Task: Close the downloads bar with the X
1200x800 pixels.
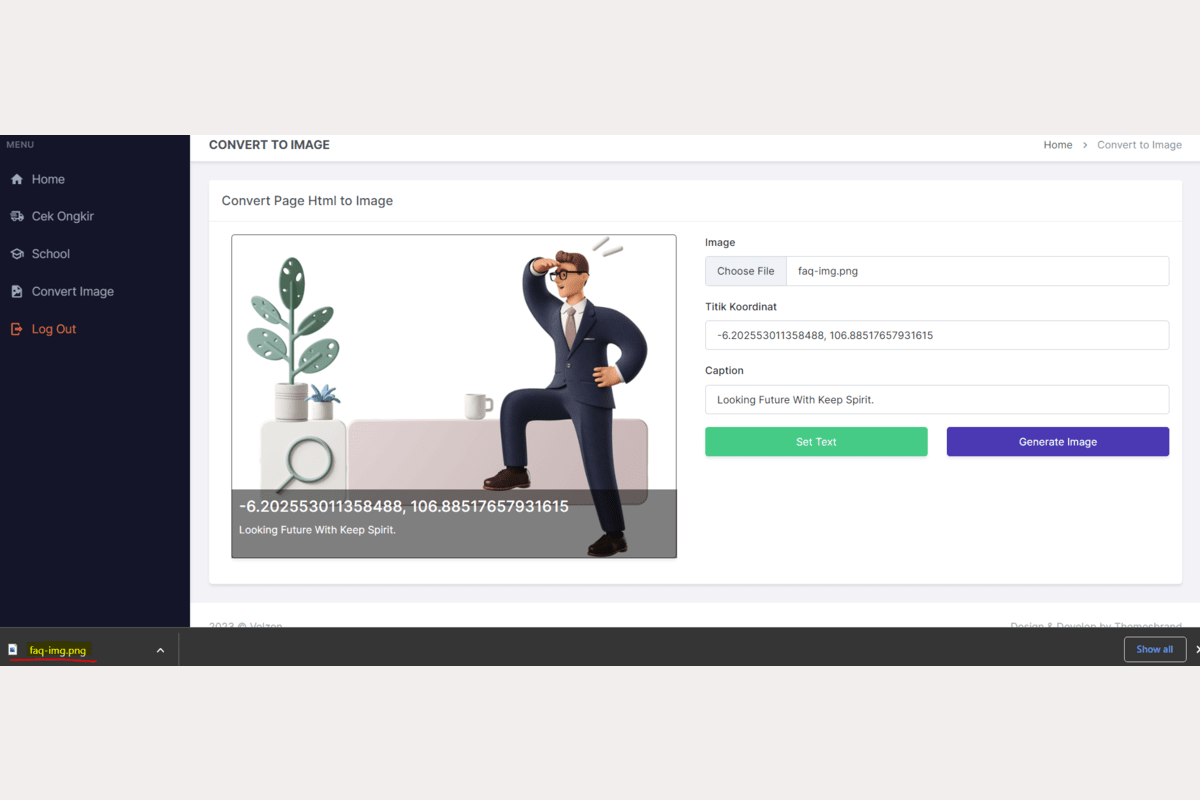Action: 1197,649
